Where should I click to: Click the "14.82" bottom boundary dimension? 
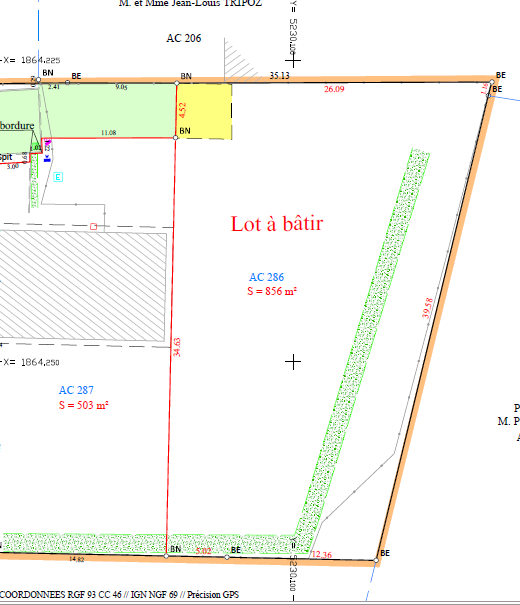click(x=76, y=559)
